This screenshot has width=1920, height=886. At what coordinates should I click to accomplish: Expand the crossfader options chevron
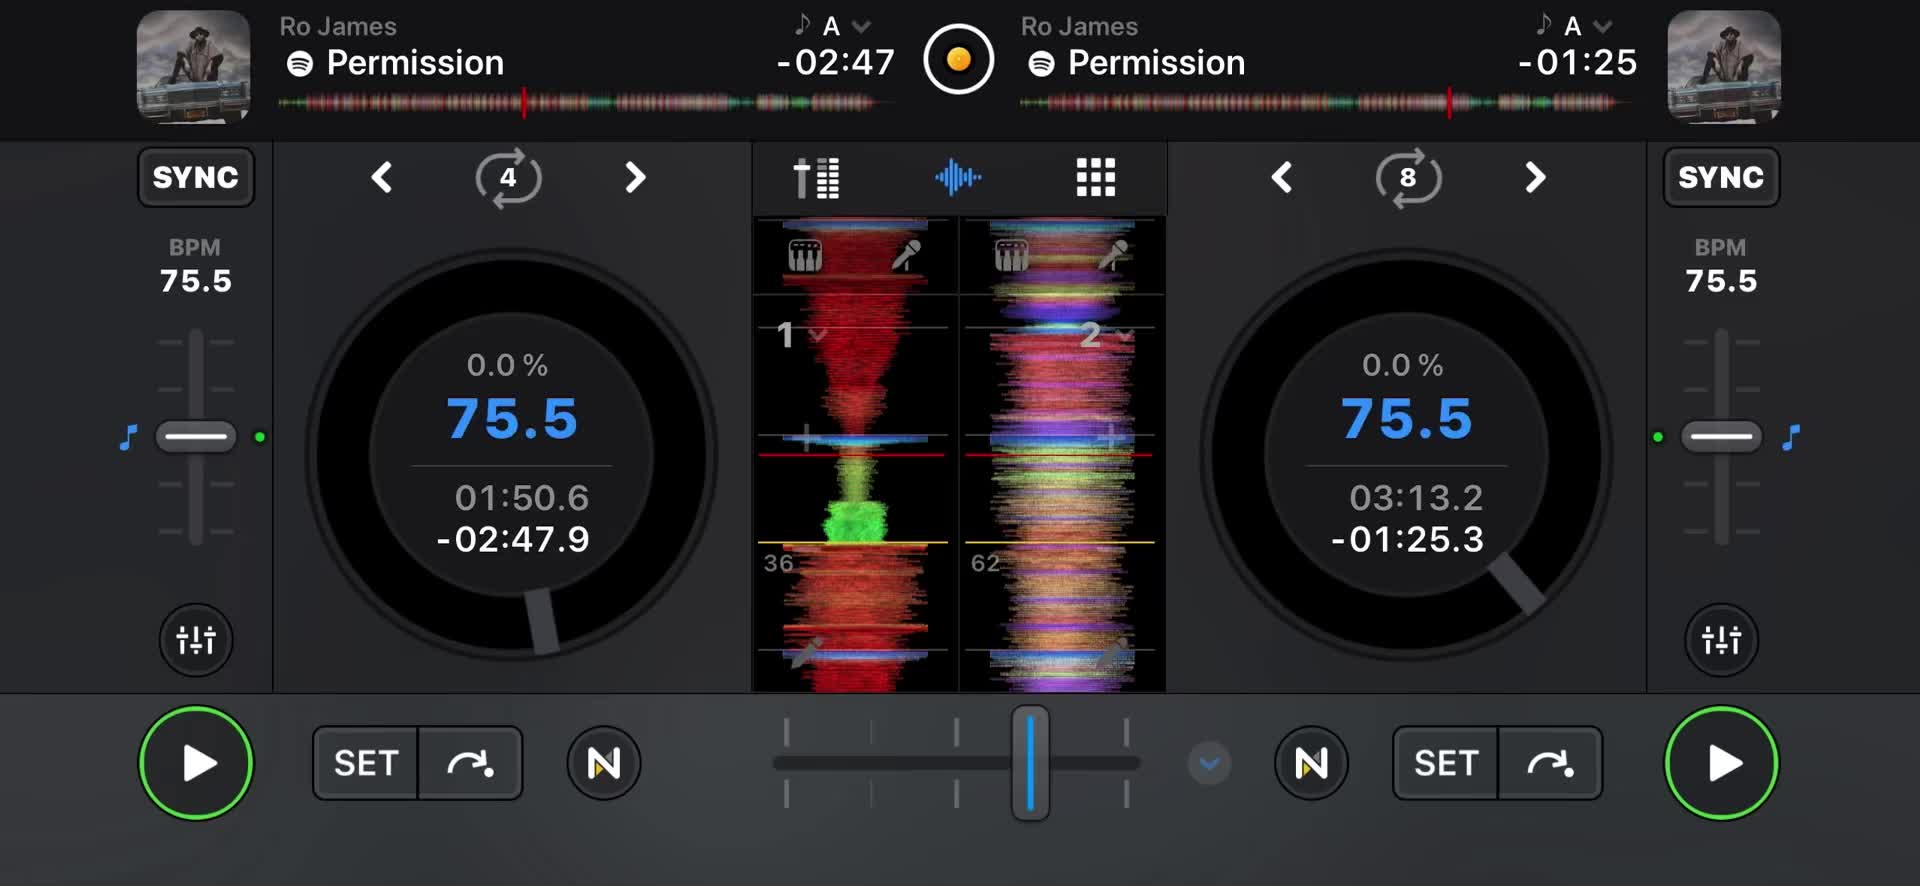click(x=1209, y=764)
